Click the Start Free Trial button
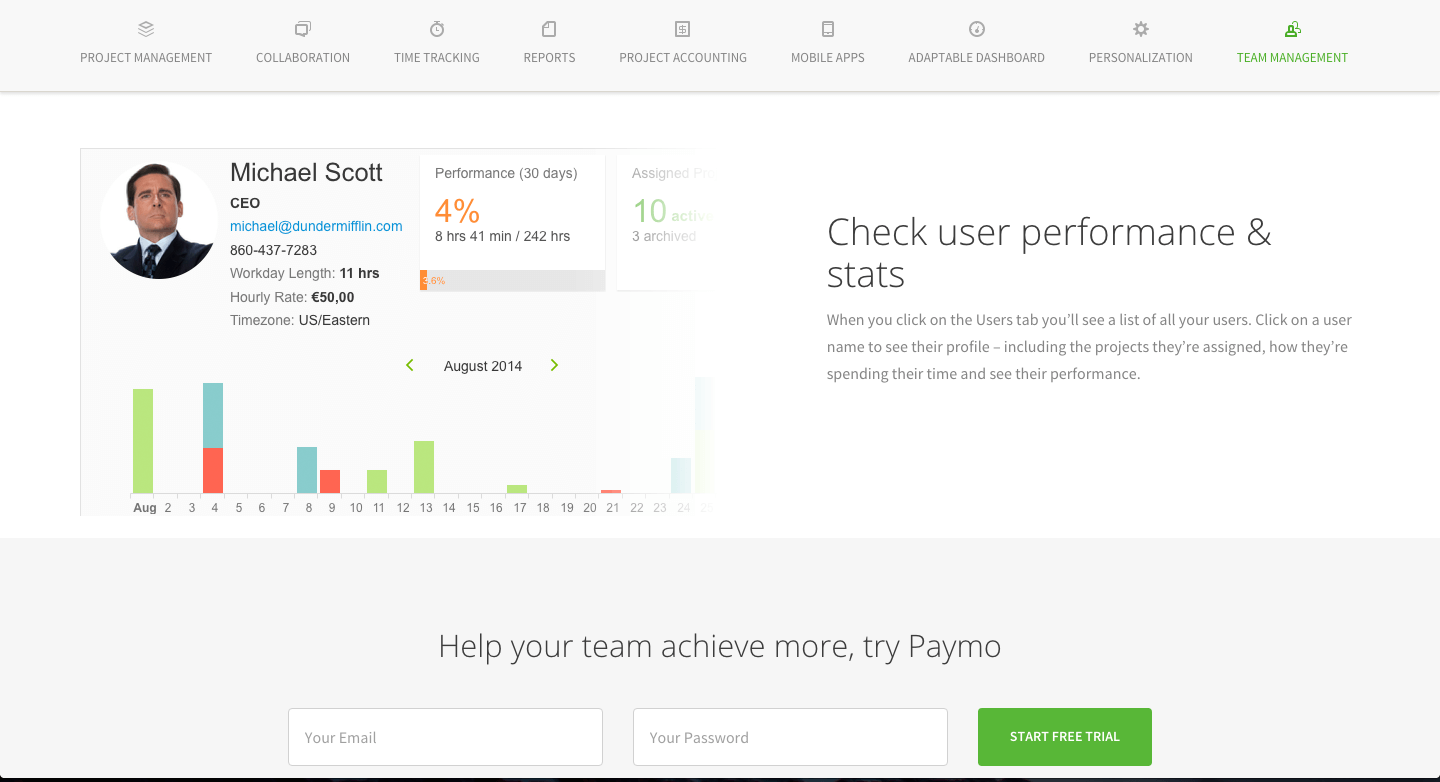 coord(1064,736)
